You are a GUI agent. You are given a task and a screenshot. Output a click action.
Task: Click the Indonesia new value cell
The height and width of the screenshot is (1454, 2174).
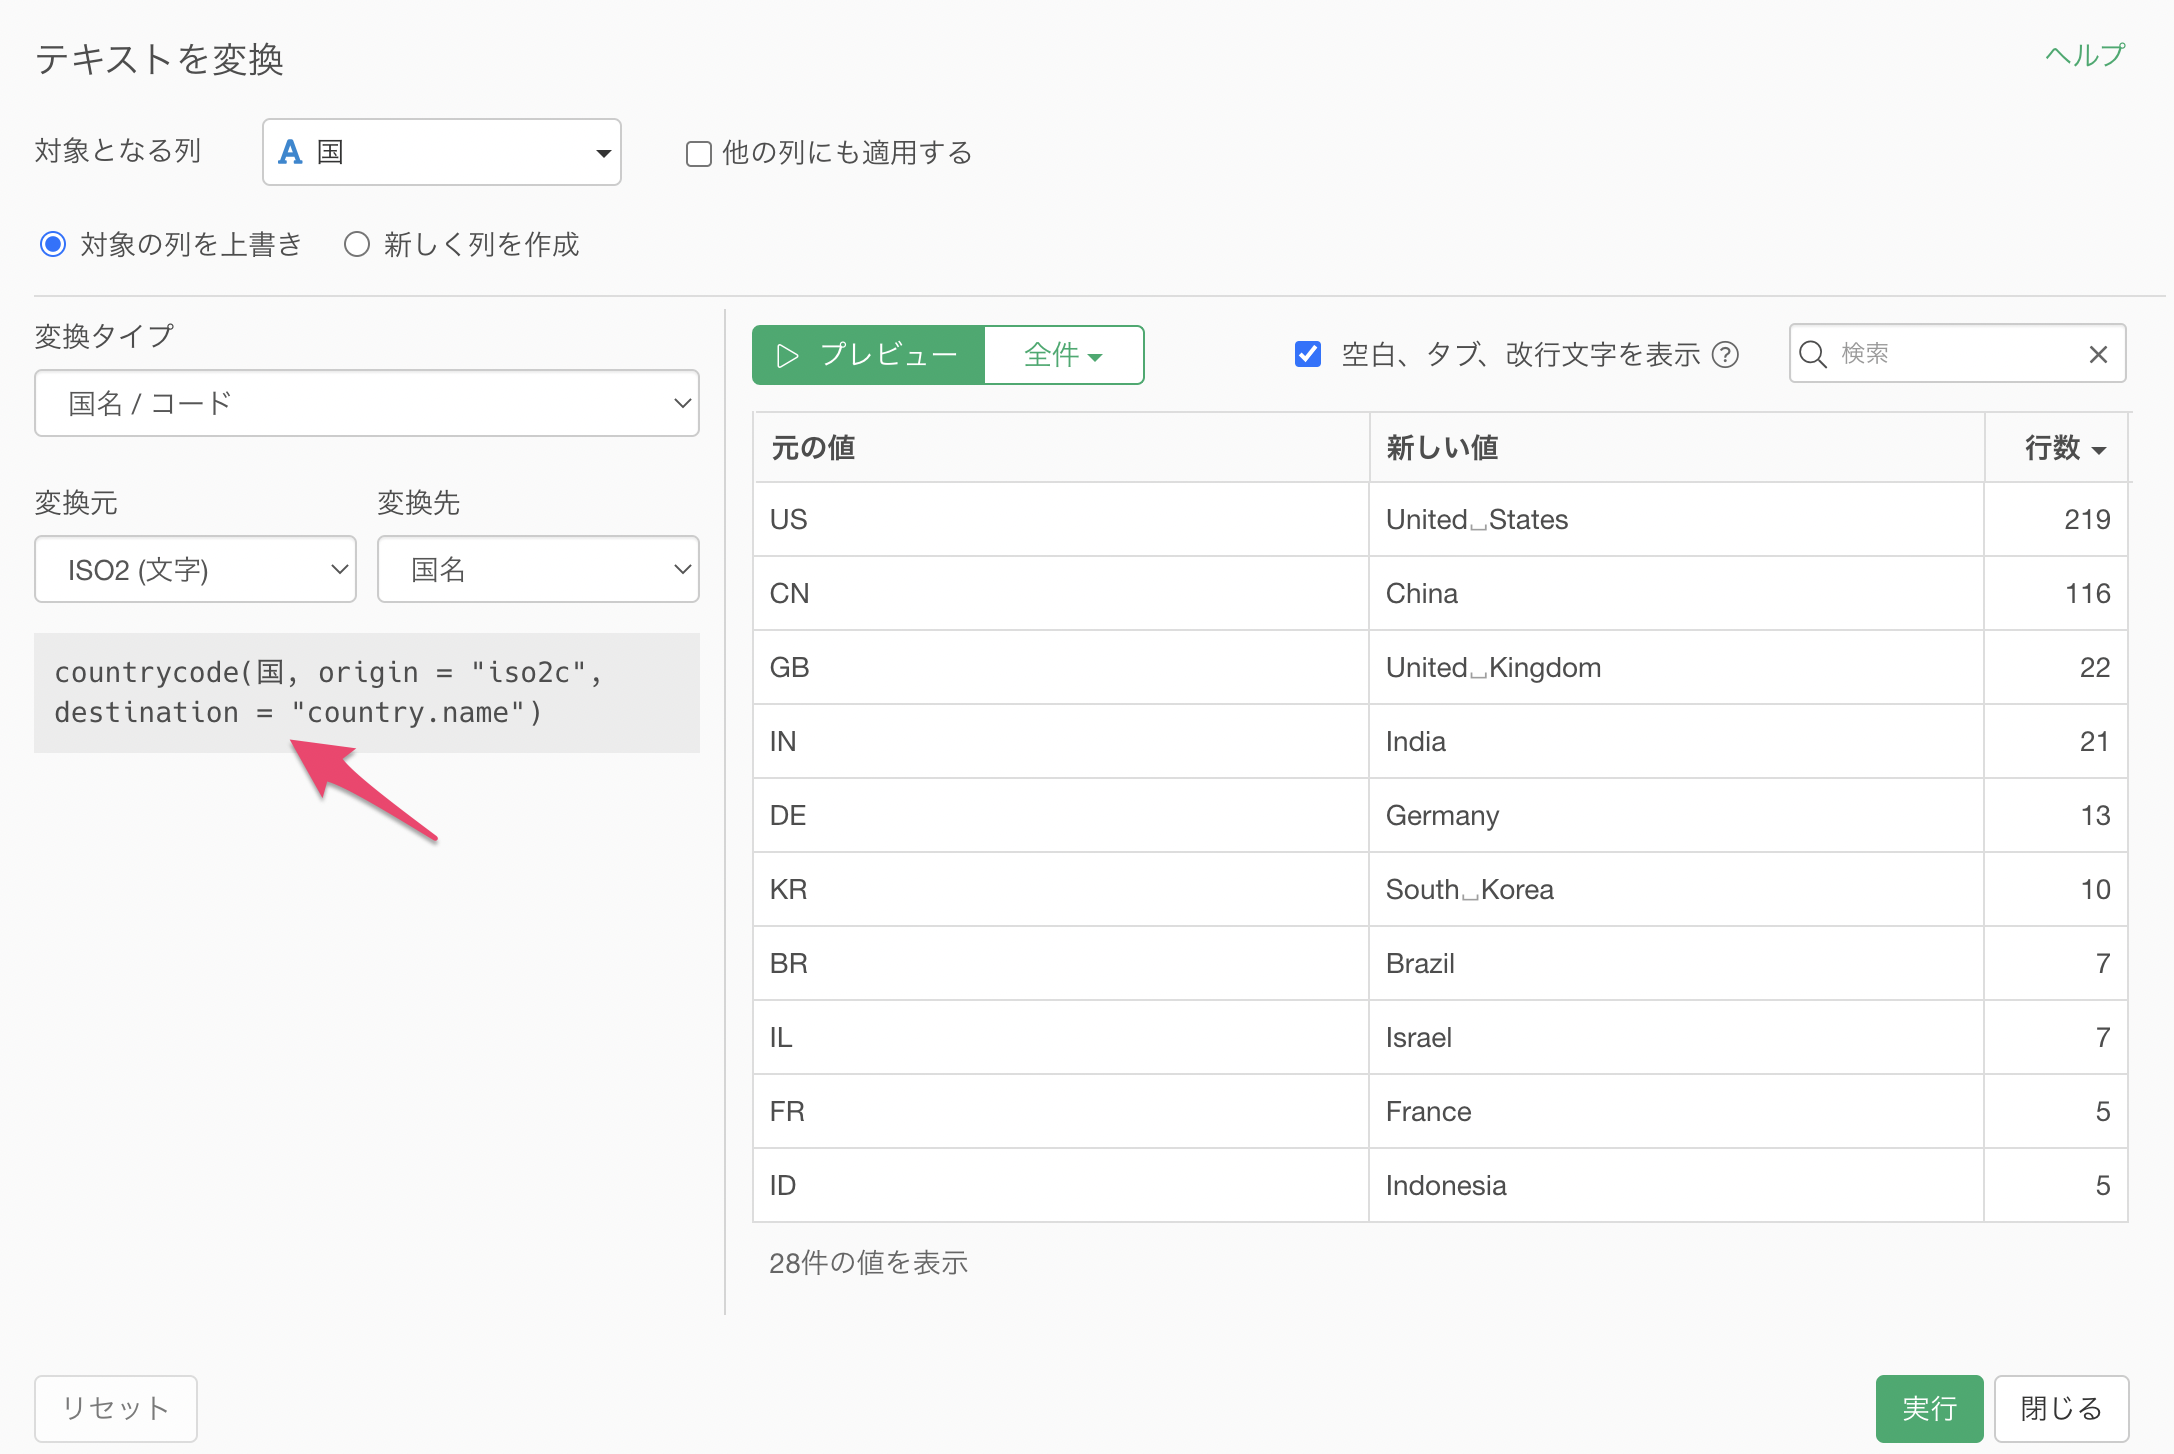coord(1676,1185)
